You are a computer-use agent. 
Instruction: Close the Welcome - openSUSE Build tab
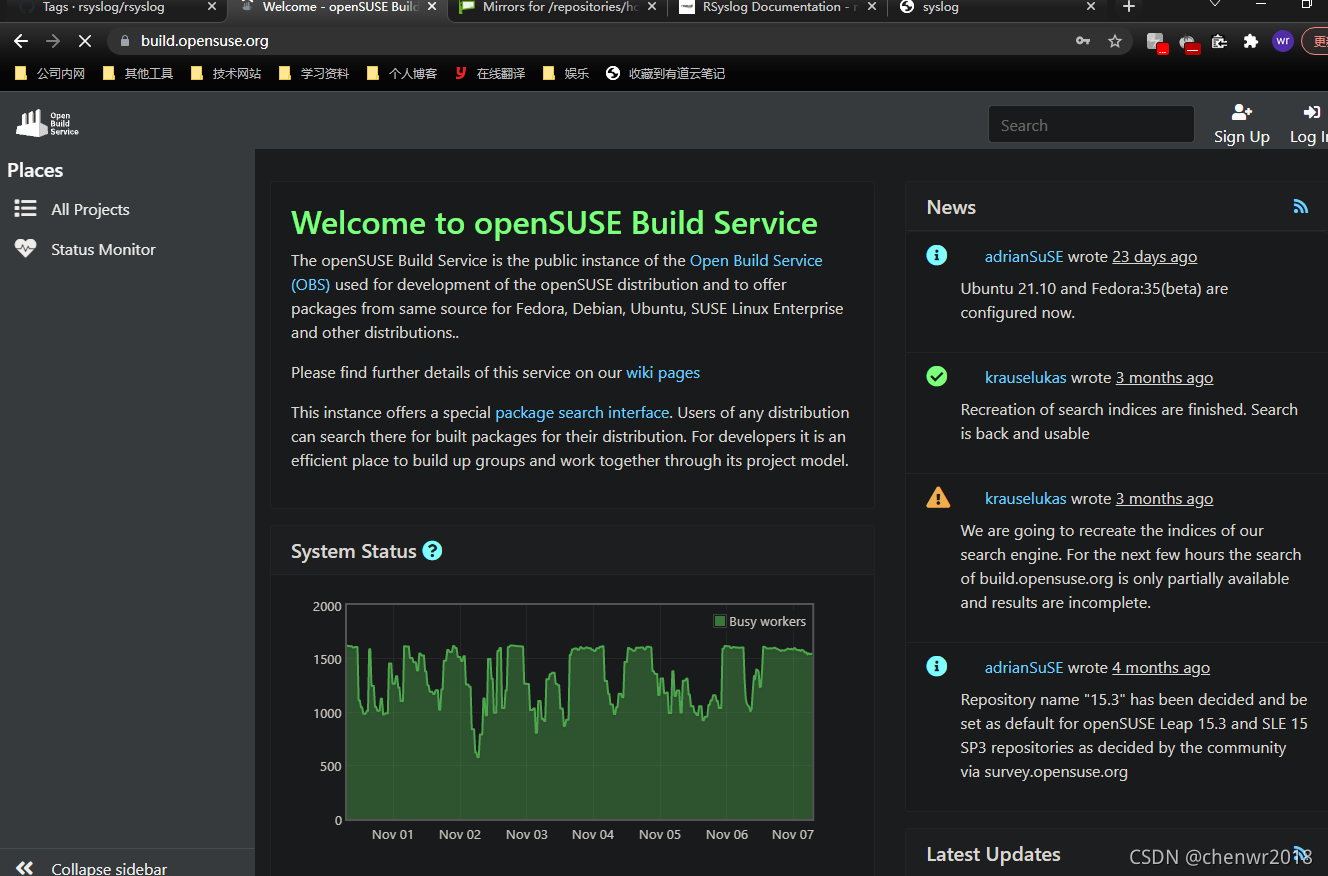(x=432, y=7)
